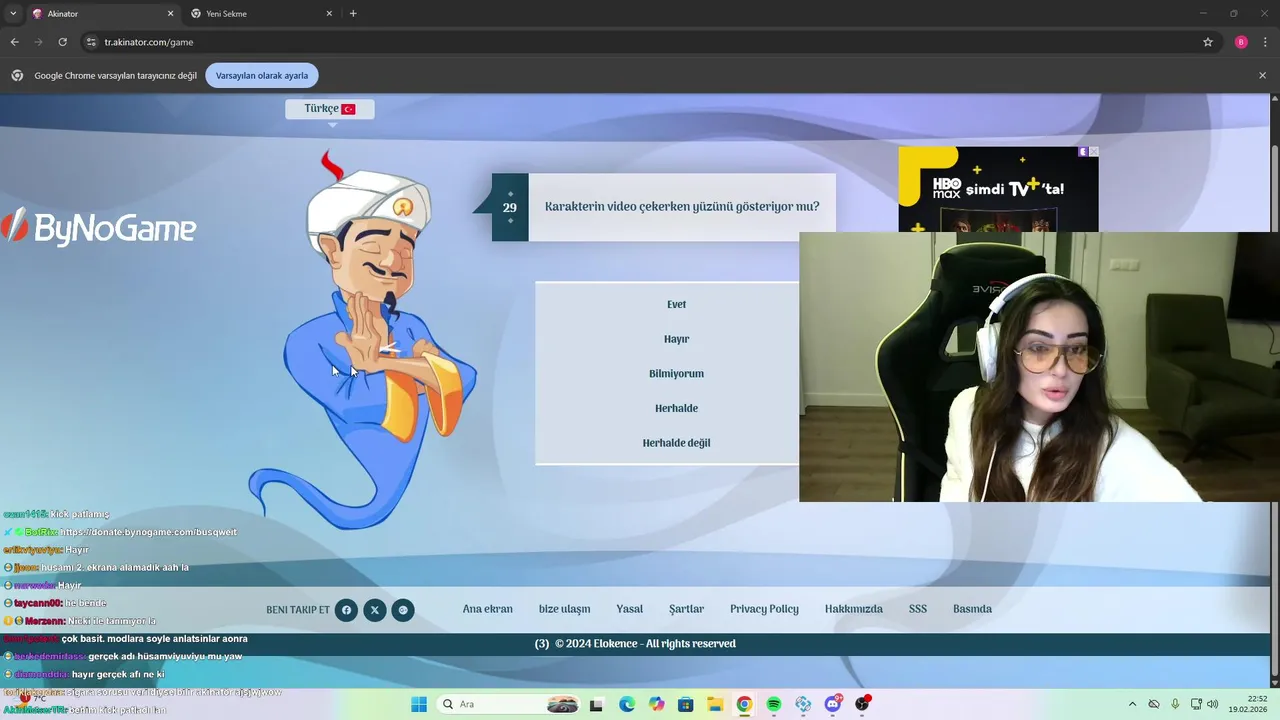
Task: Answer Hayır to the Akinator question
Action: coord(676,339)
